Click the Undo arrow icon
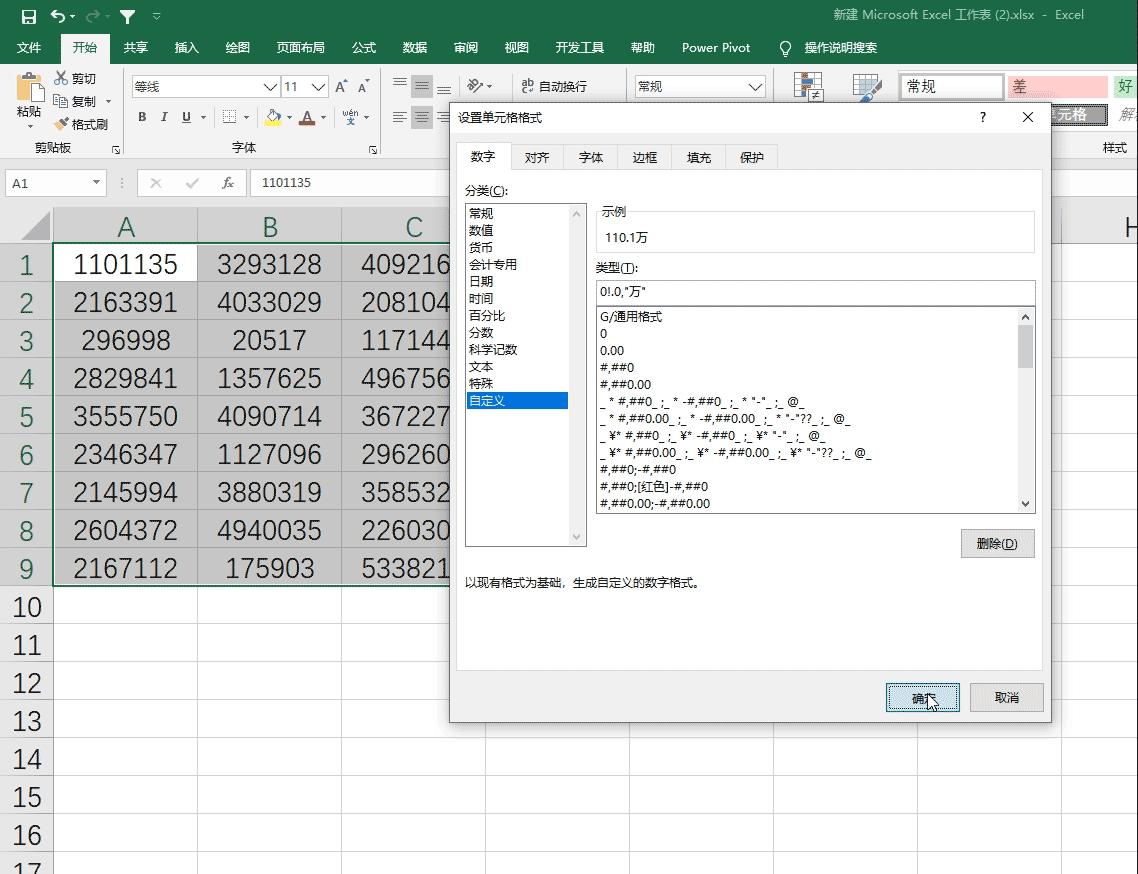Screen dimensions: 1138x874 (58, 16)
